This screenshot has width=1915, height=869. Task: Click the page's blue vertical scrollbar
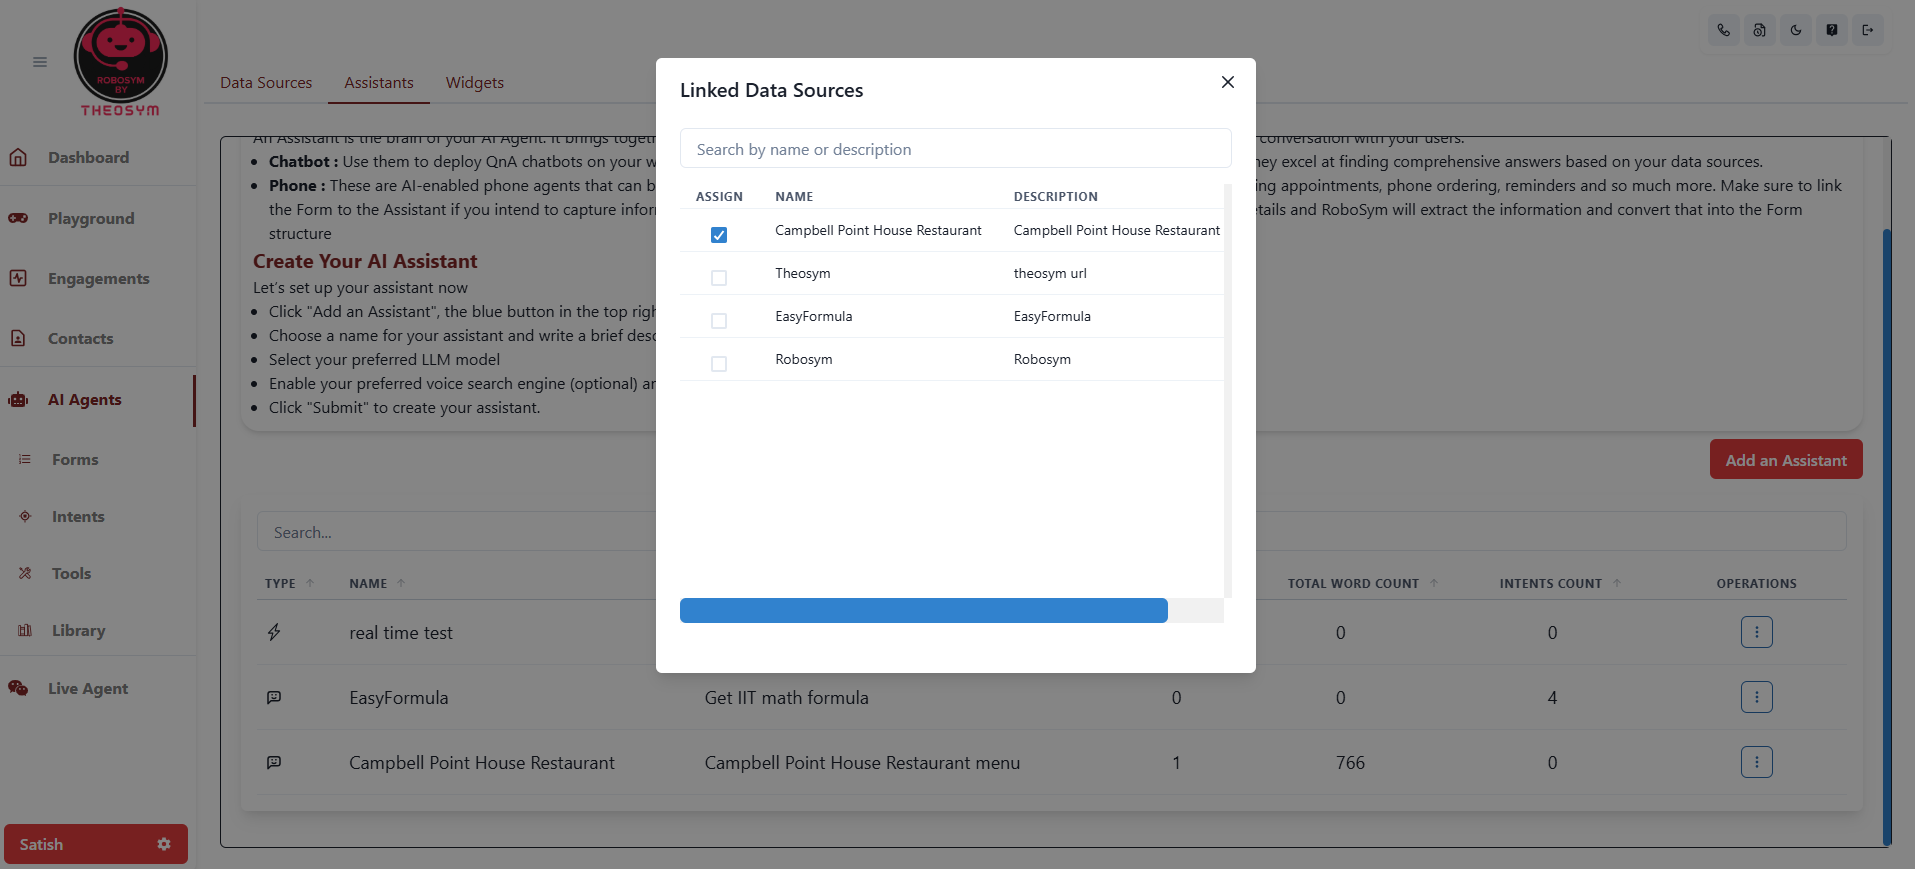pos(1887,536)
